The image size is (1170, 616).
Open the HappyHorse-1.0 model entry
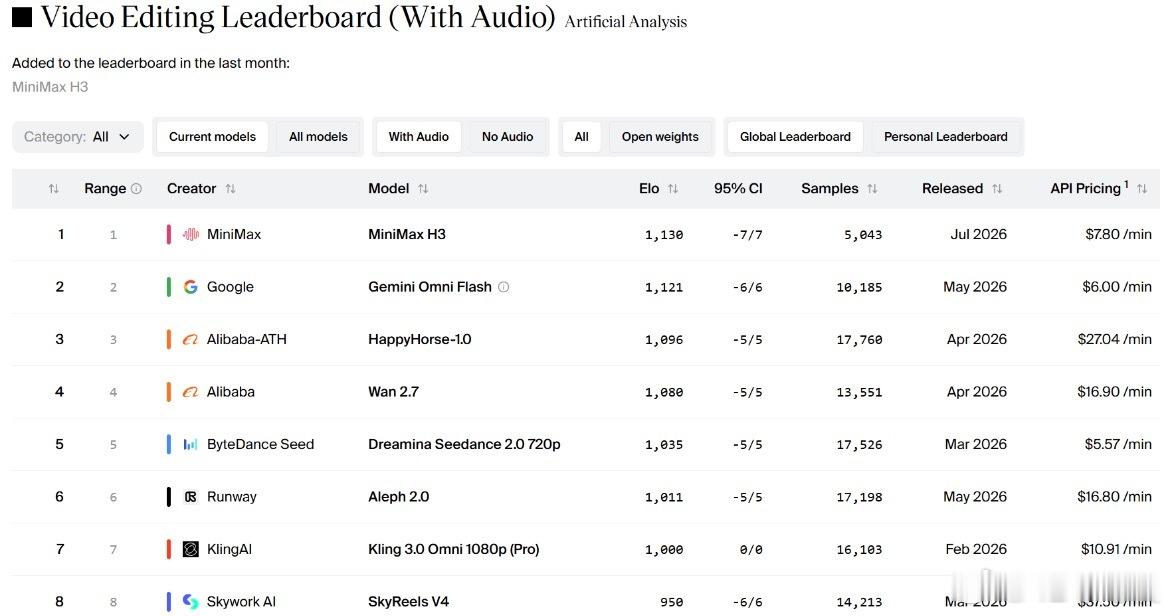(x=419, y=339)
